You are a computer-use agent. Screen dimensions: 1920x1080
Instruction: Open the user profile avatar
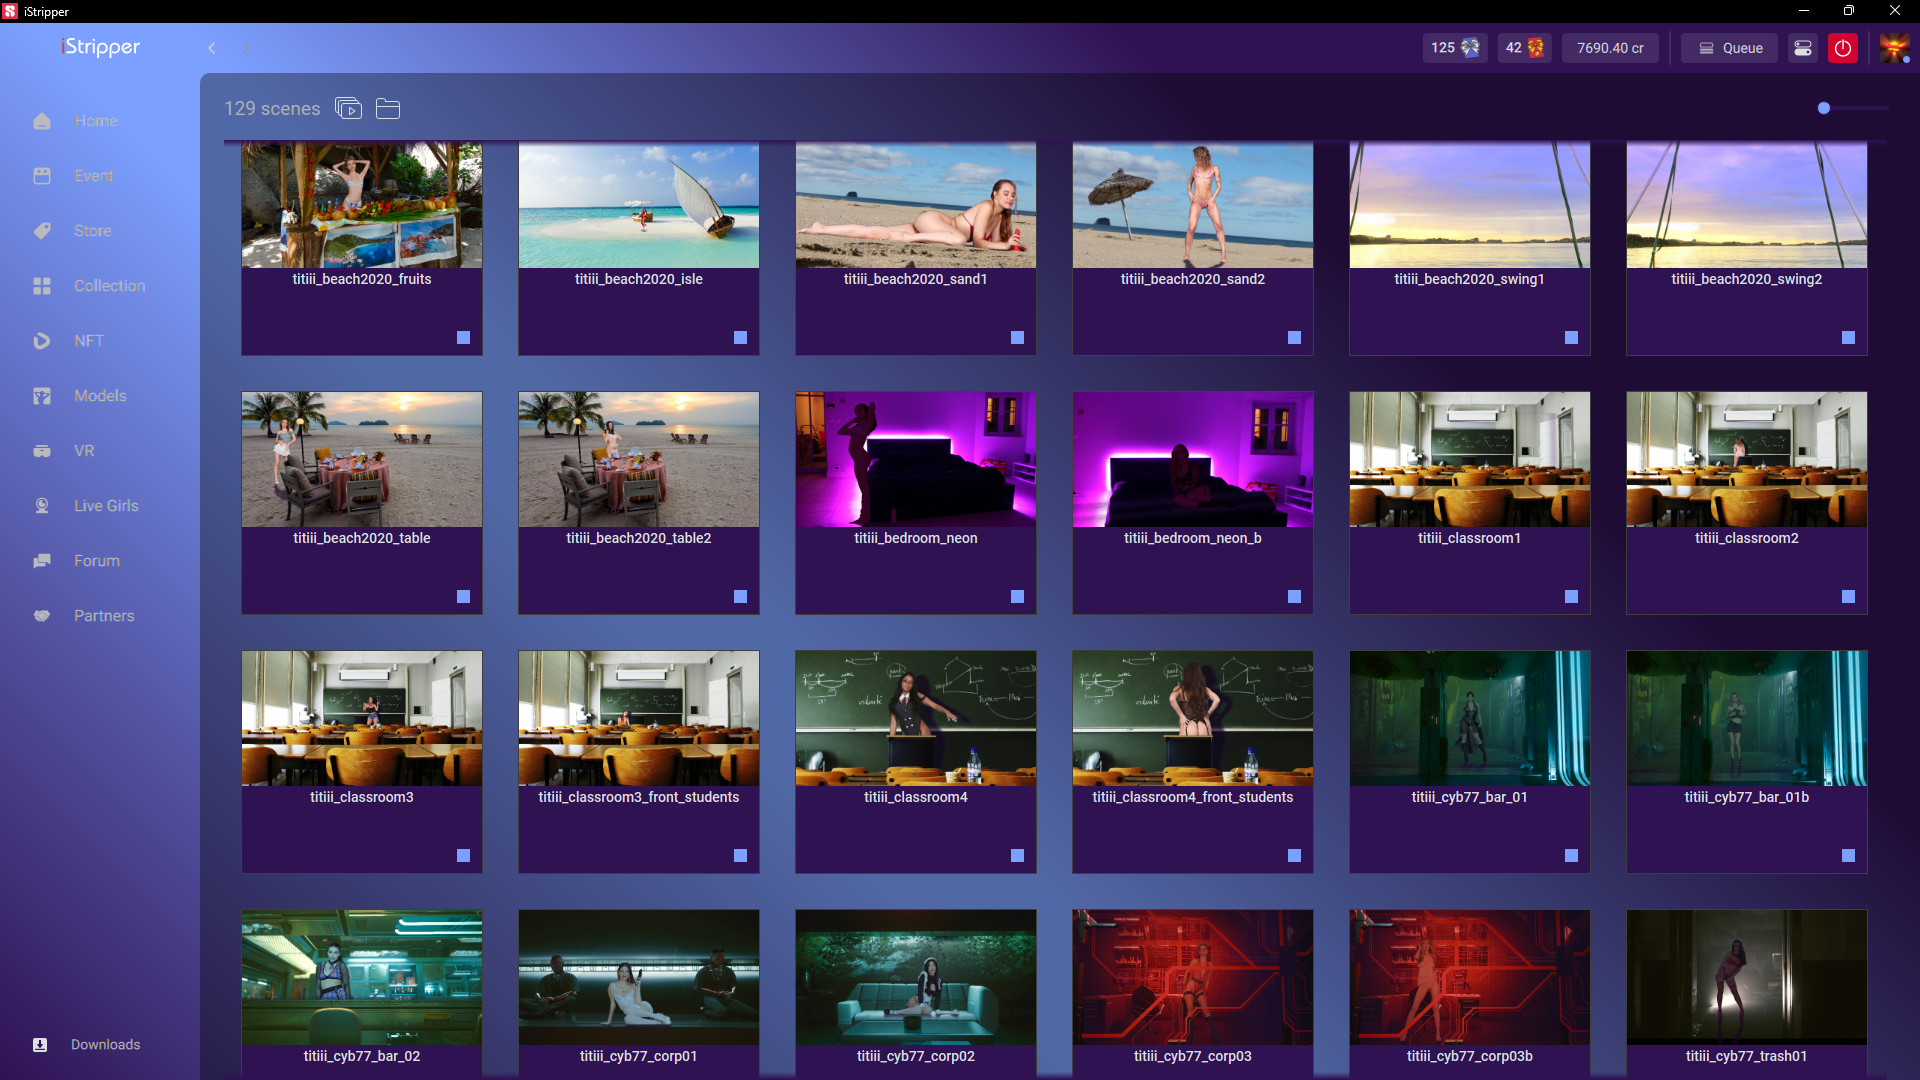tap(1894, 48)
